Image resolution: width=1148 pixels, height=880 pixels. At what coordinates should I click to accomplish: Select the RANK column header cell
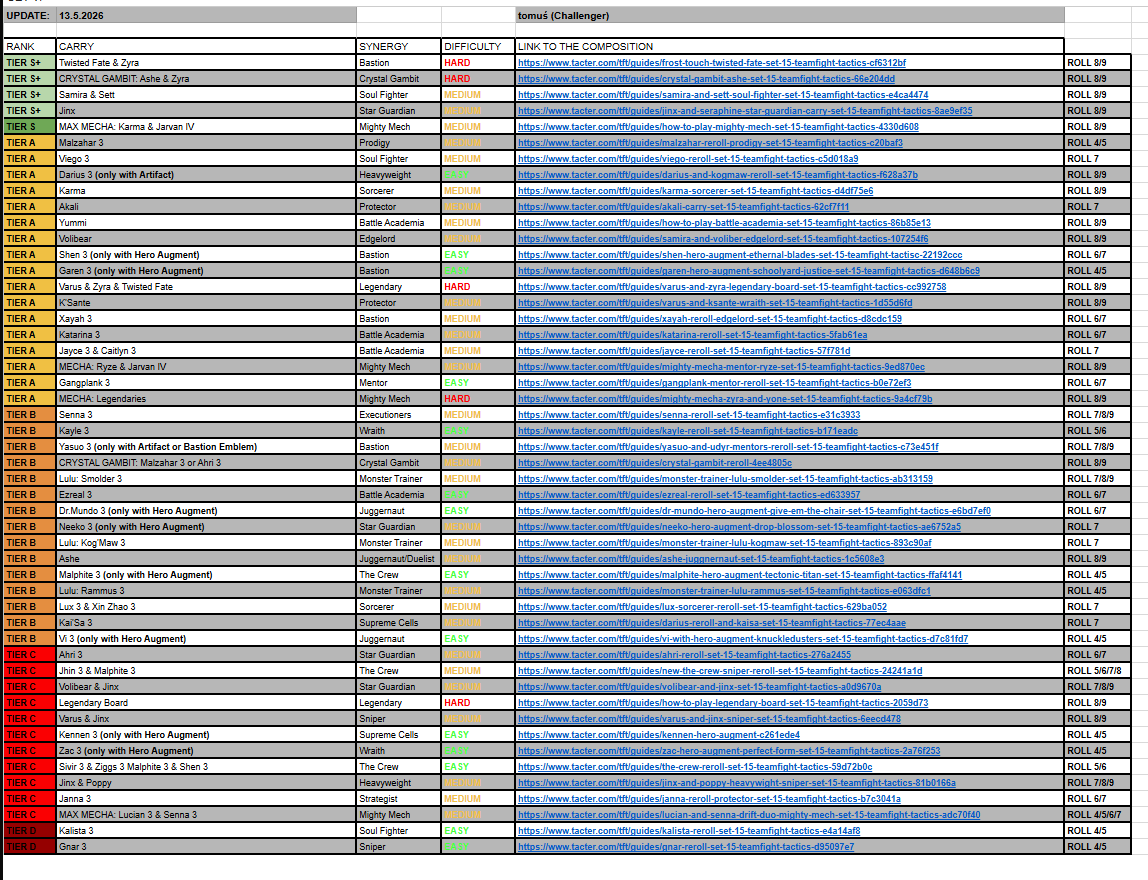[29, 46]
